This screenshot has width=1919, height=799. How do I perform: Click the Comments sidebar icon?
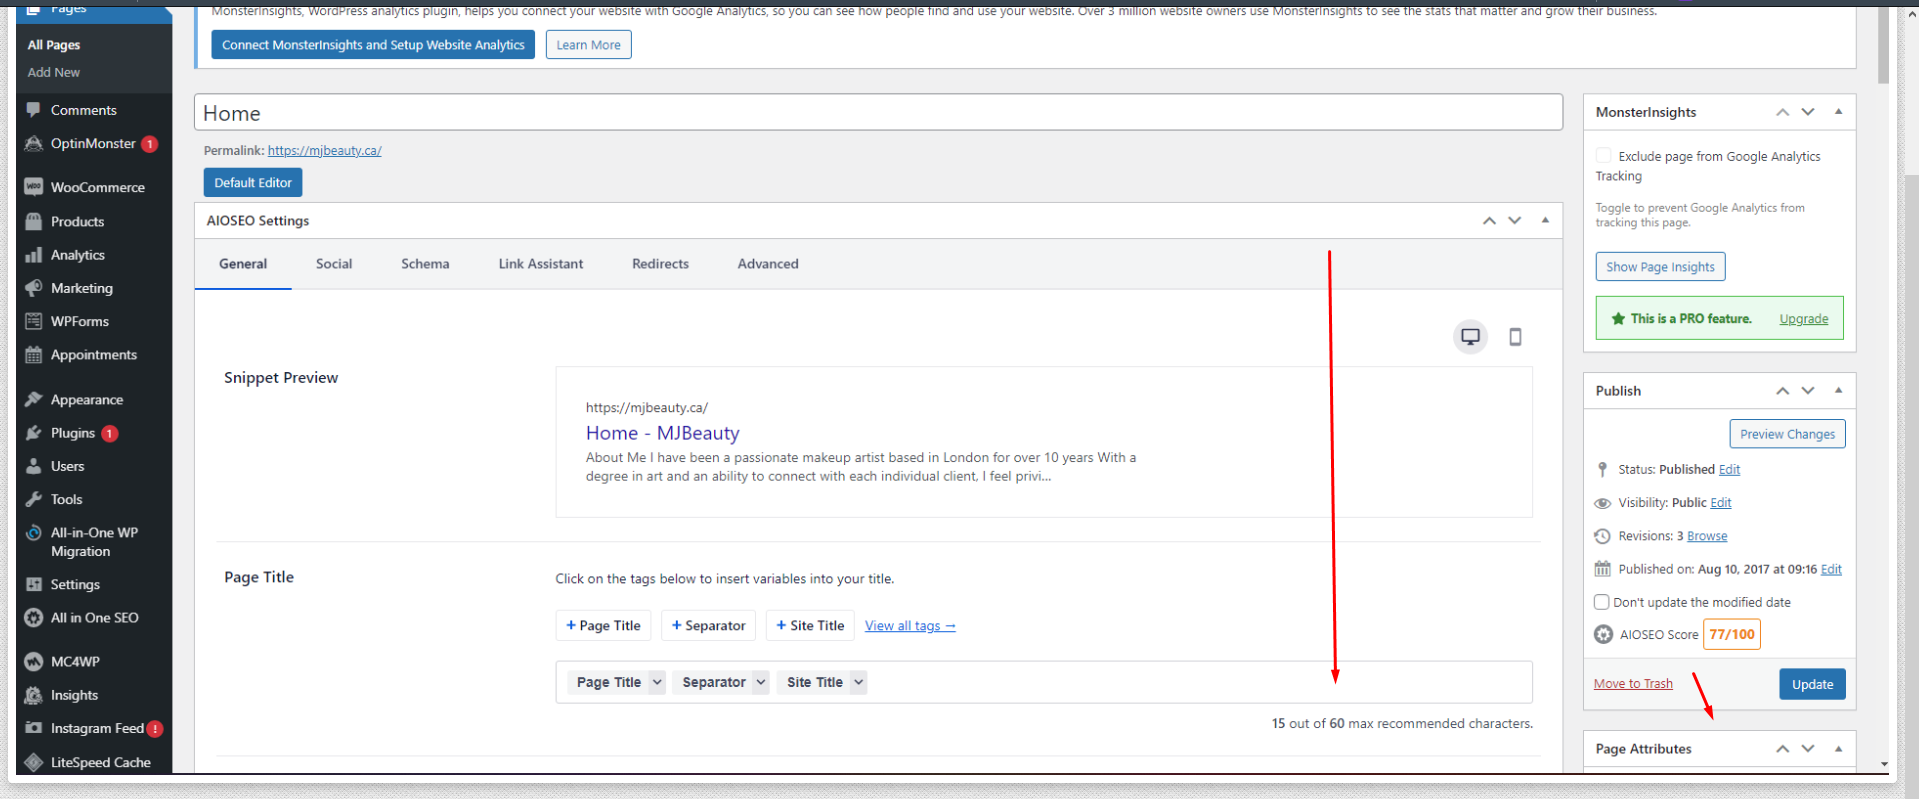pos(34,110)
